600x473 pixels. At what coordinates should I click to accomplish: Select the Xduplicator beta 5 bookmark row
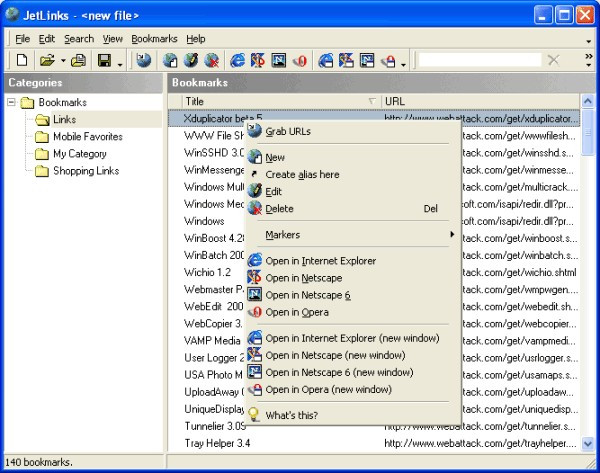(374, 119)
